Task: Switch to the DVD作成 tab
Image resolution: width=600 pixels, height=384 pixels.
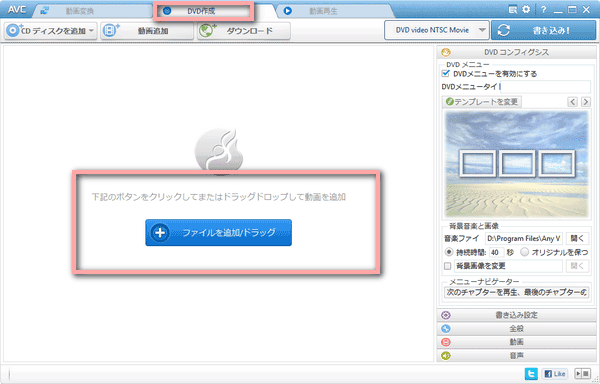Action: point(203,11)
